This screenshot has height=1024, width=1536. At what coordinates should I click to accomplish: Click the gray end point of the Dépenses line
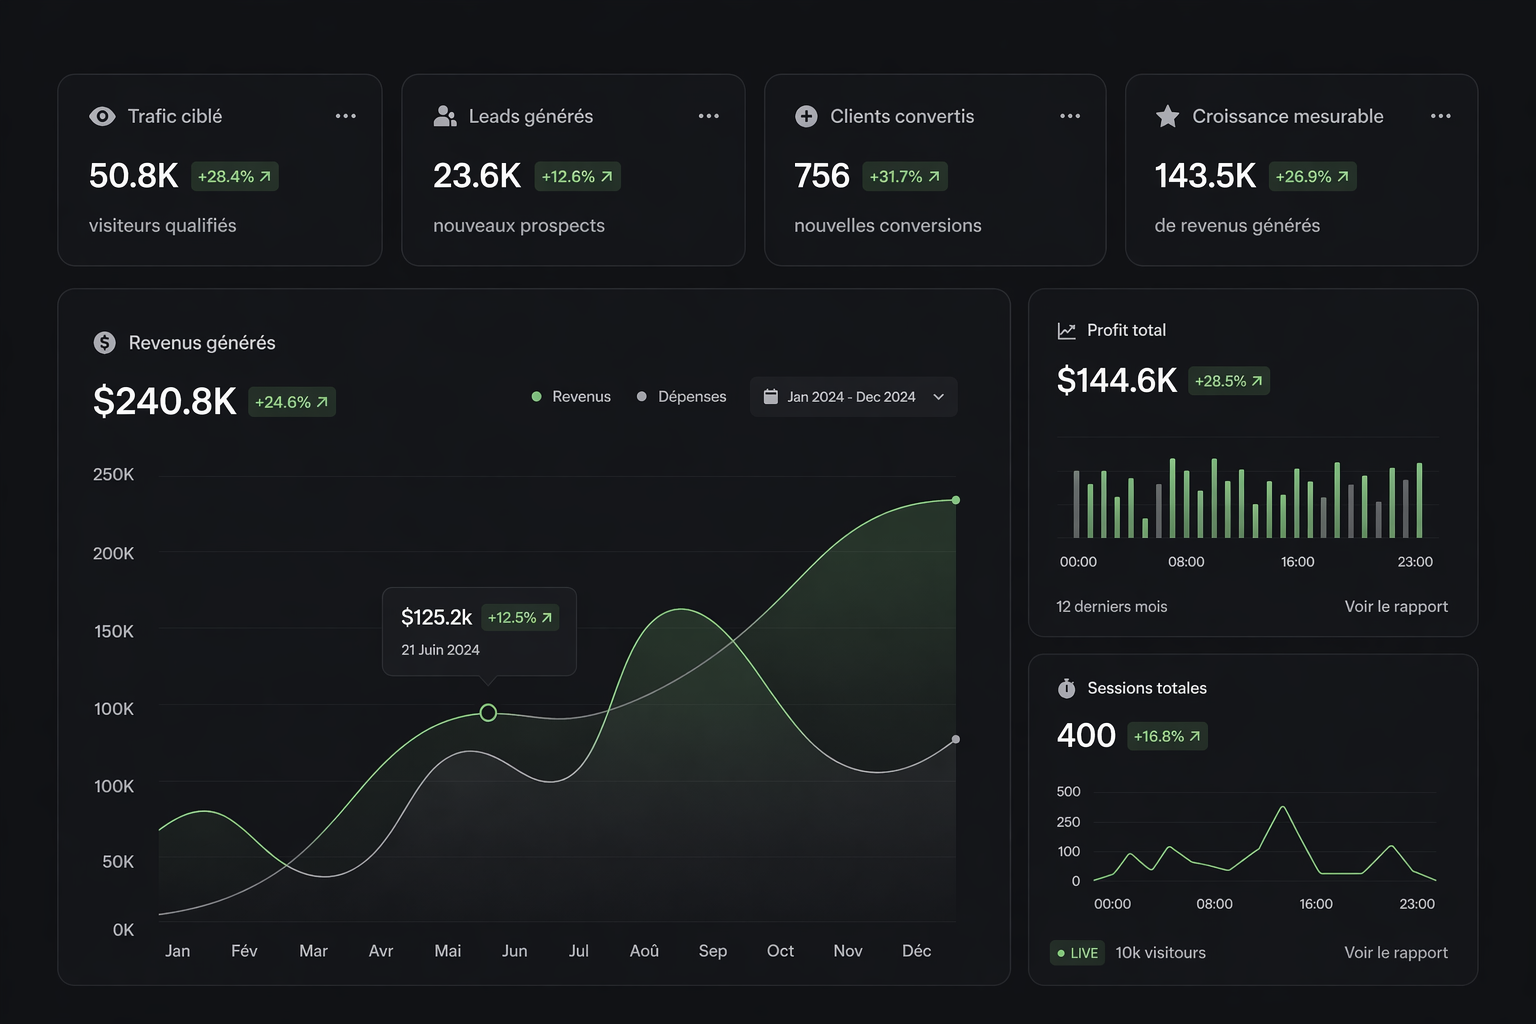coord(956,740)
